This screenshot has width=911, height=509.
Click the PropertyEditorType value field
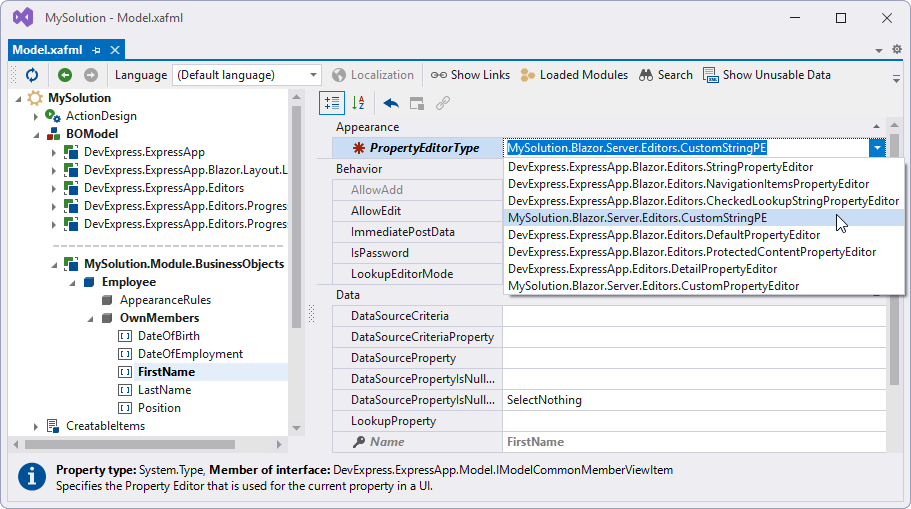686,148
